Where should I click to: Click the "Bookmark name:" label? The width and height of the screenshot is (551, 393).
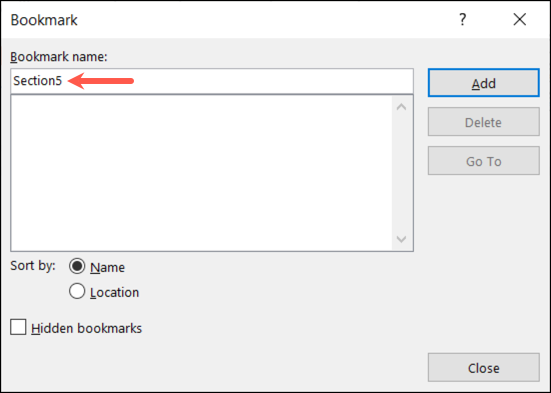pos(59,57)
